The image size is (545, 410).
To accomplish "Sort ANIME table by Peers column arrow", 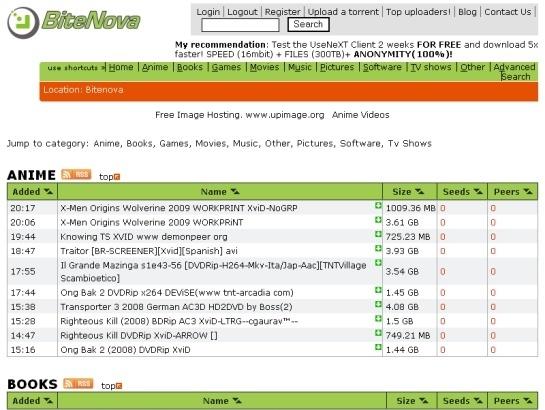I will [x=528, y=191].
